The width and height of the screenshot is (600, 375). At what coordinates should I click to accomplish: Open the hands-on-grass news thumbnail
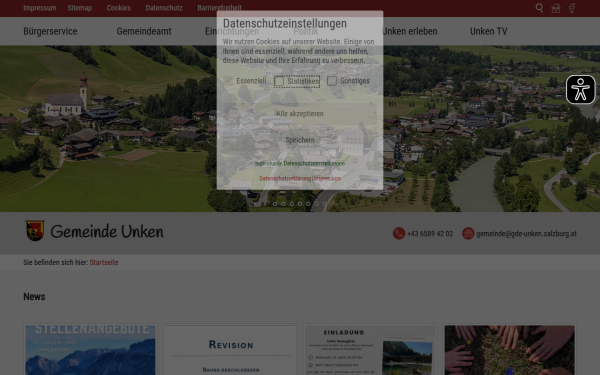point(509,350)
